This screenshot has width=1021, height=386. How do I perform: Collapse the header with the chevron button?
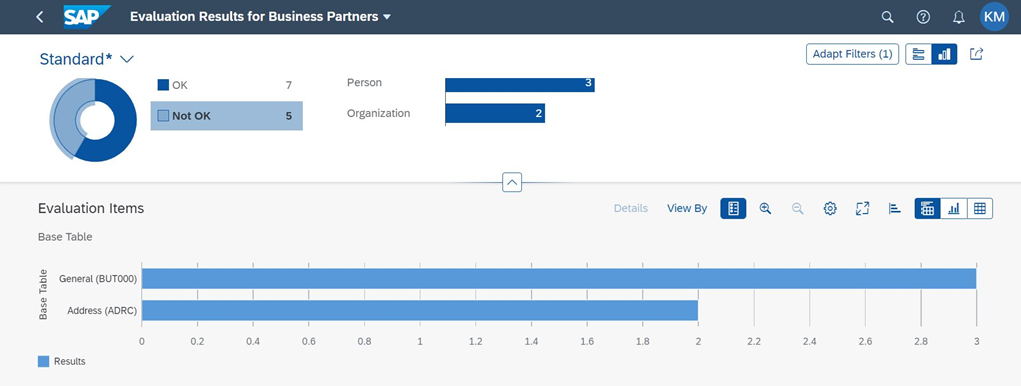point(512,183)
